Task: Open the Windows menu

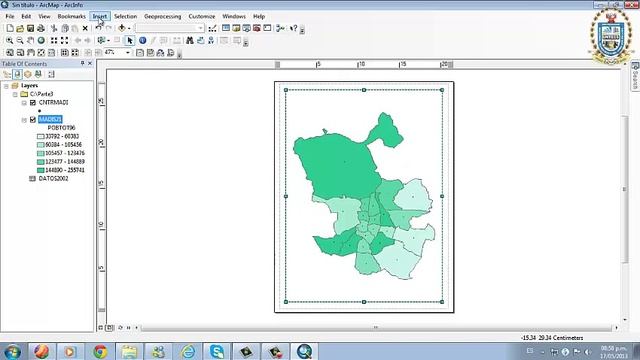Action: (x=234, y=16)
